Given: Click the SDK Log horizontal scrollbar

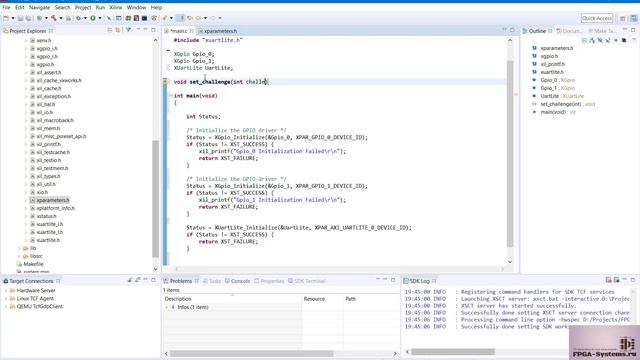Looking at the screenshot, I should (x=453, y=351).
